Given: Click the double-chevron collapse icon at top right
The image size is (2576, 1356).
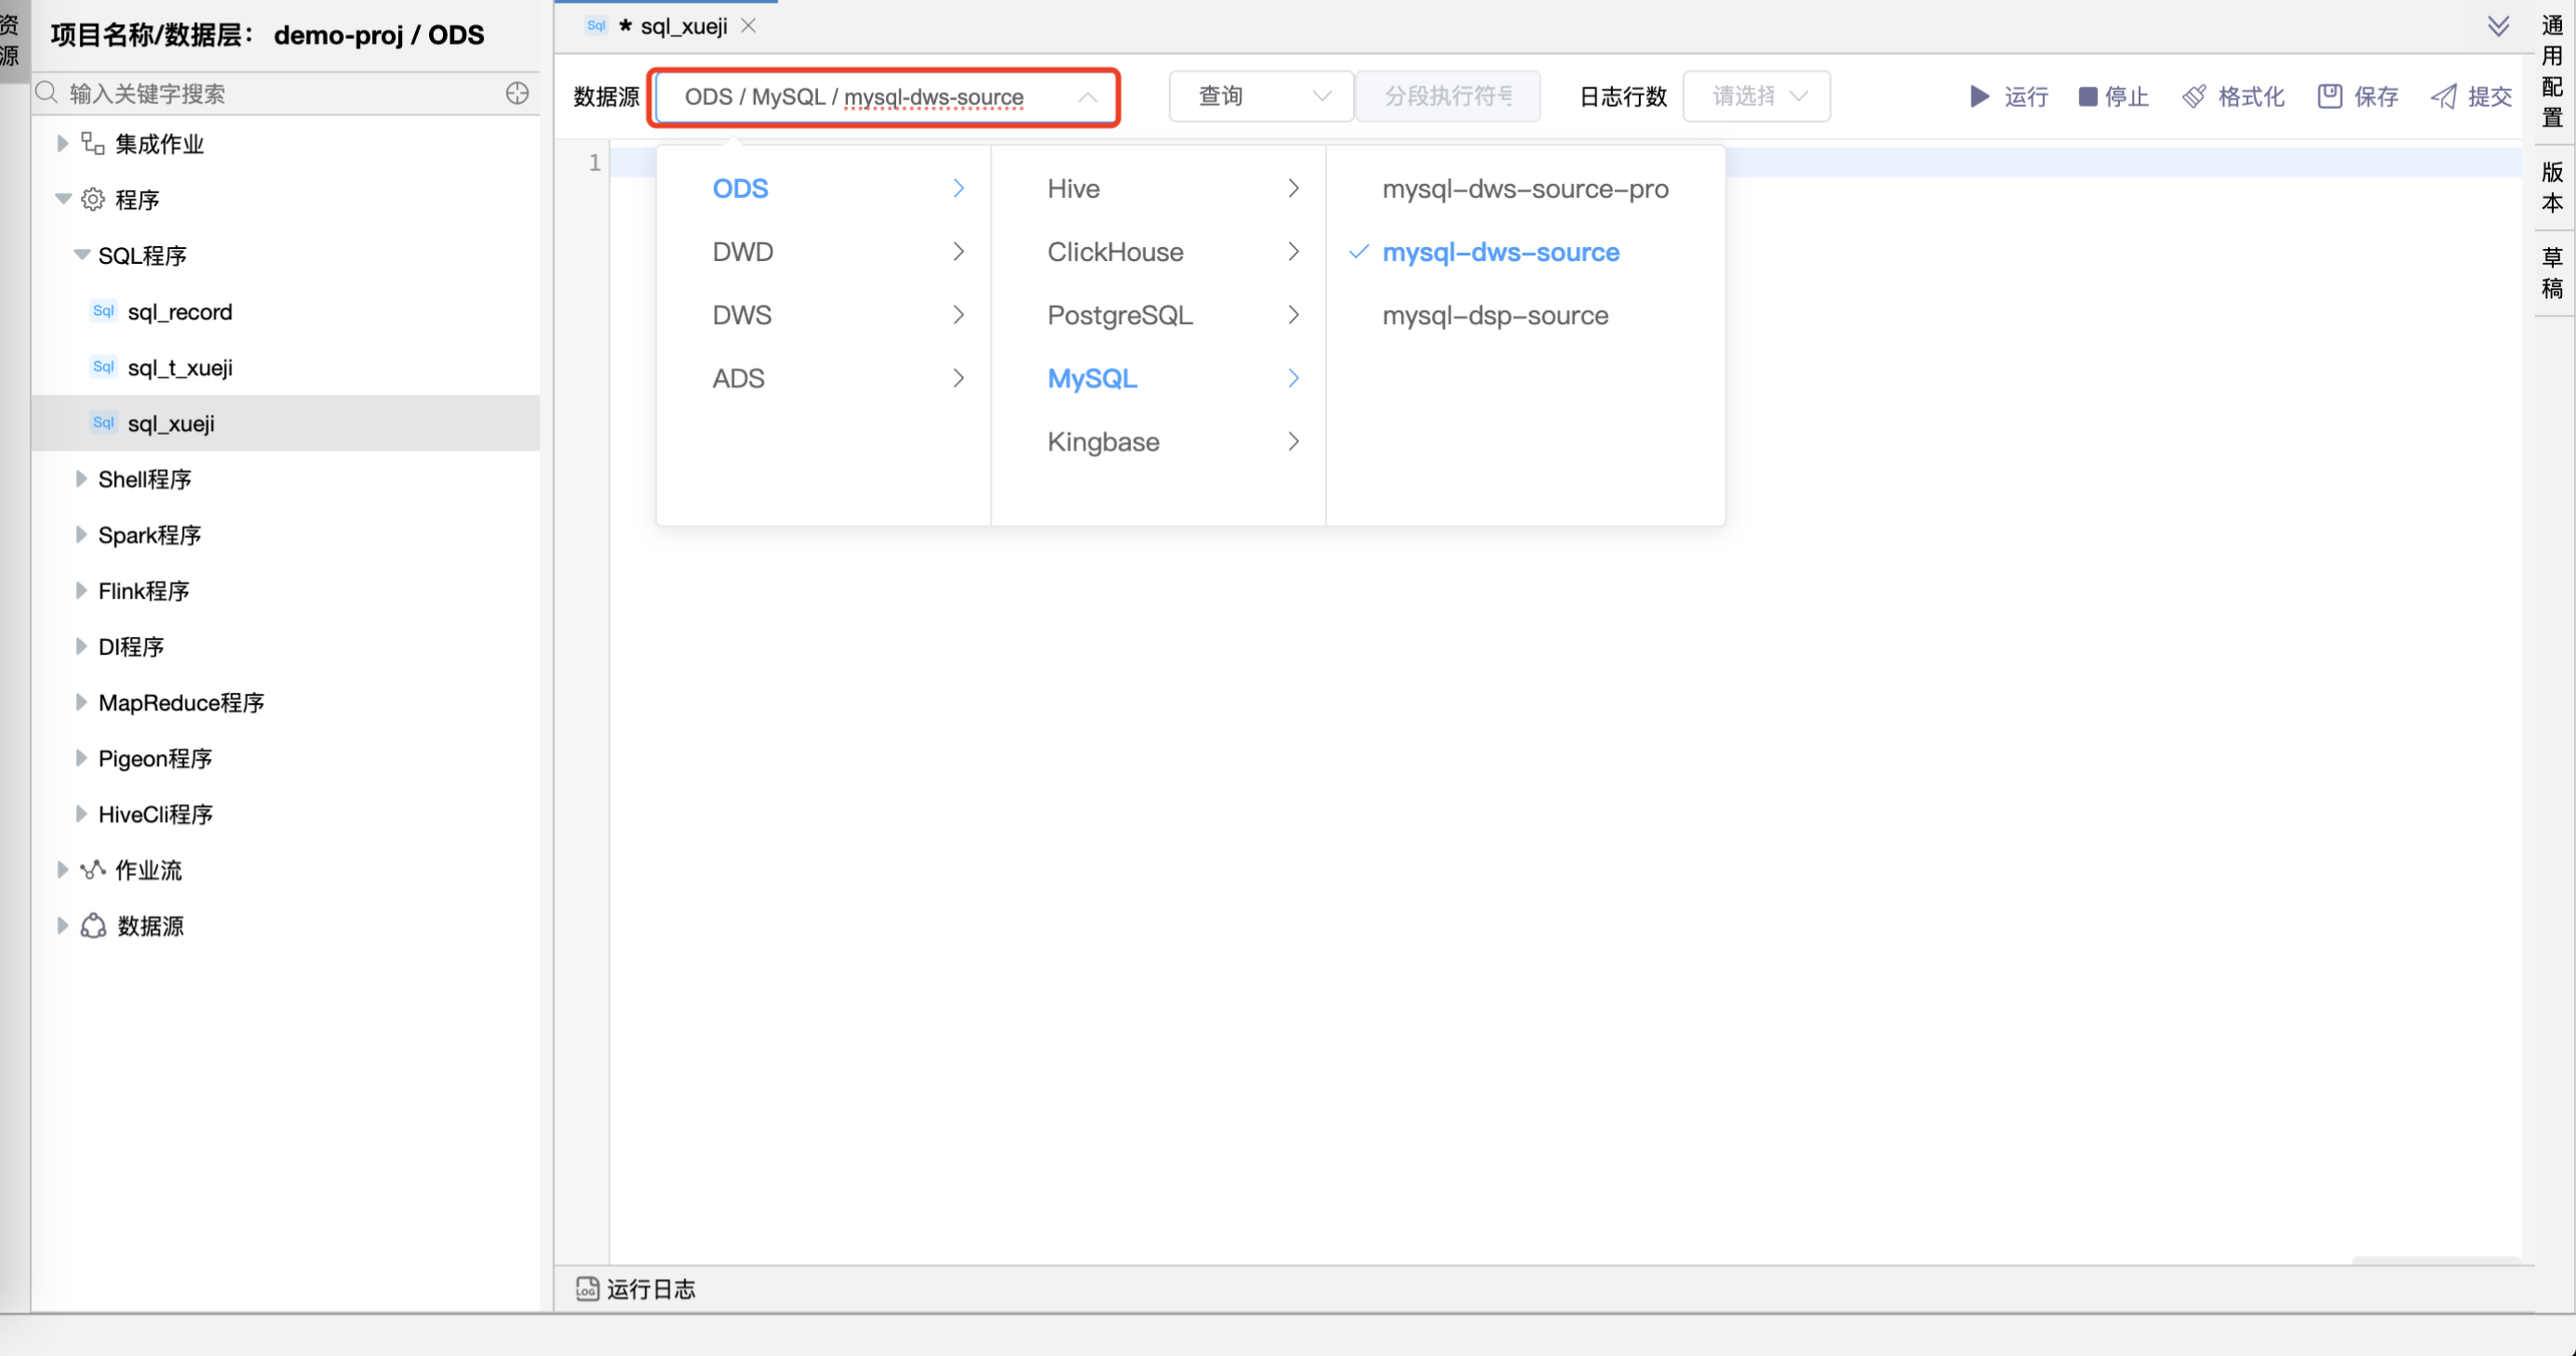Looking at the screenshot, I should (2498, 26).
